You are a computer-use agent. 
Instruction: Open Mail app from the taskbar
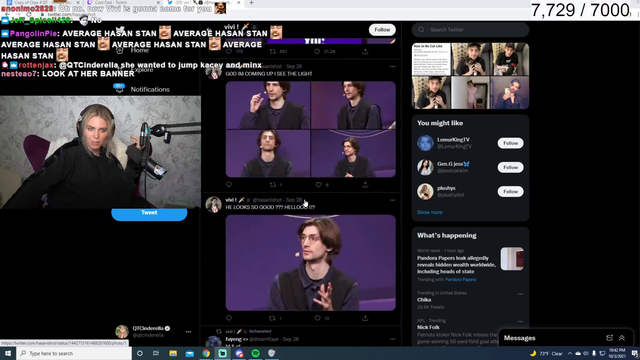point(189,353)
